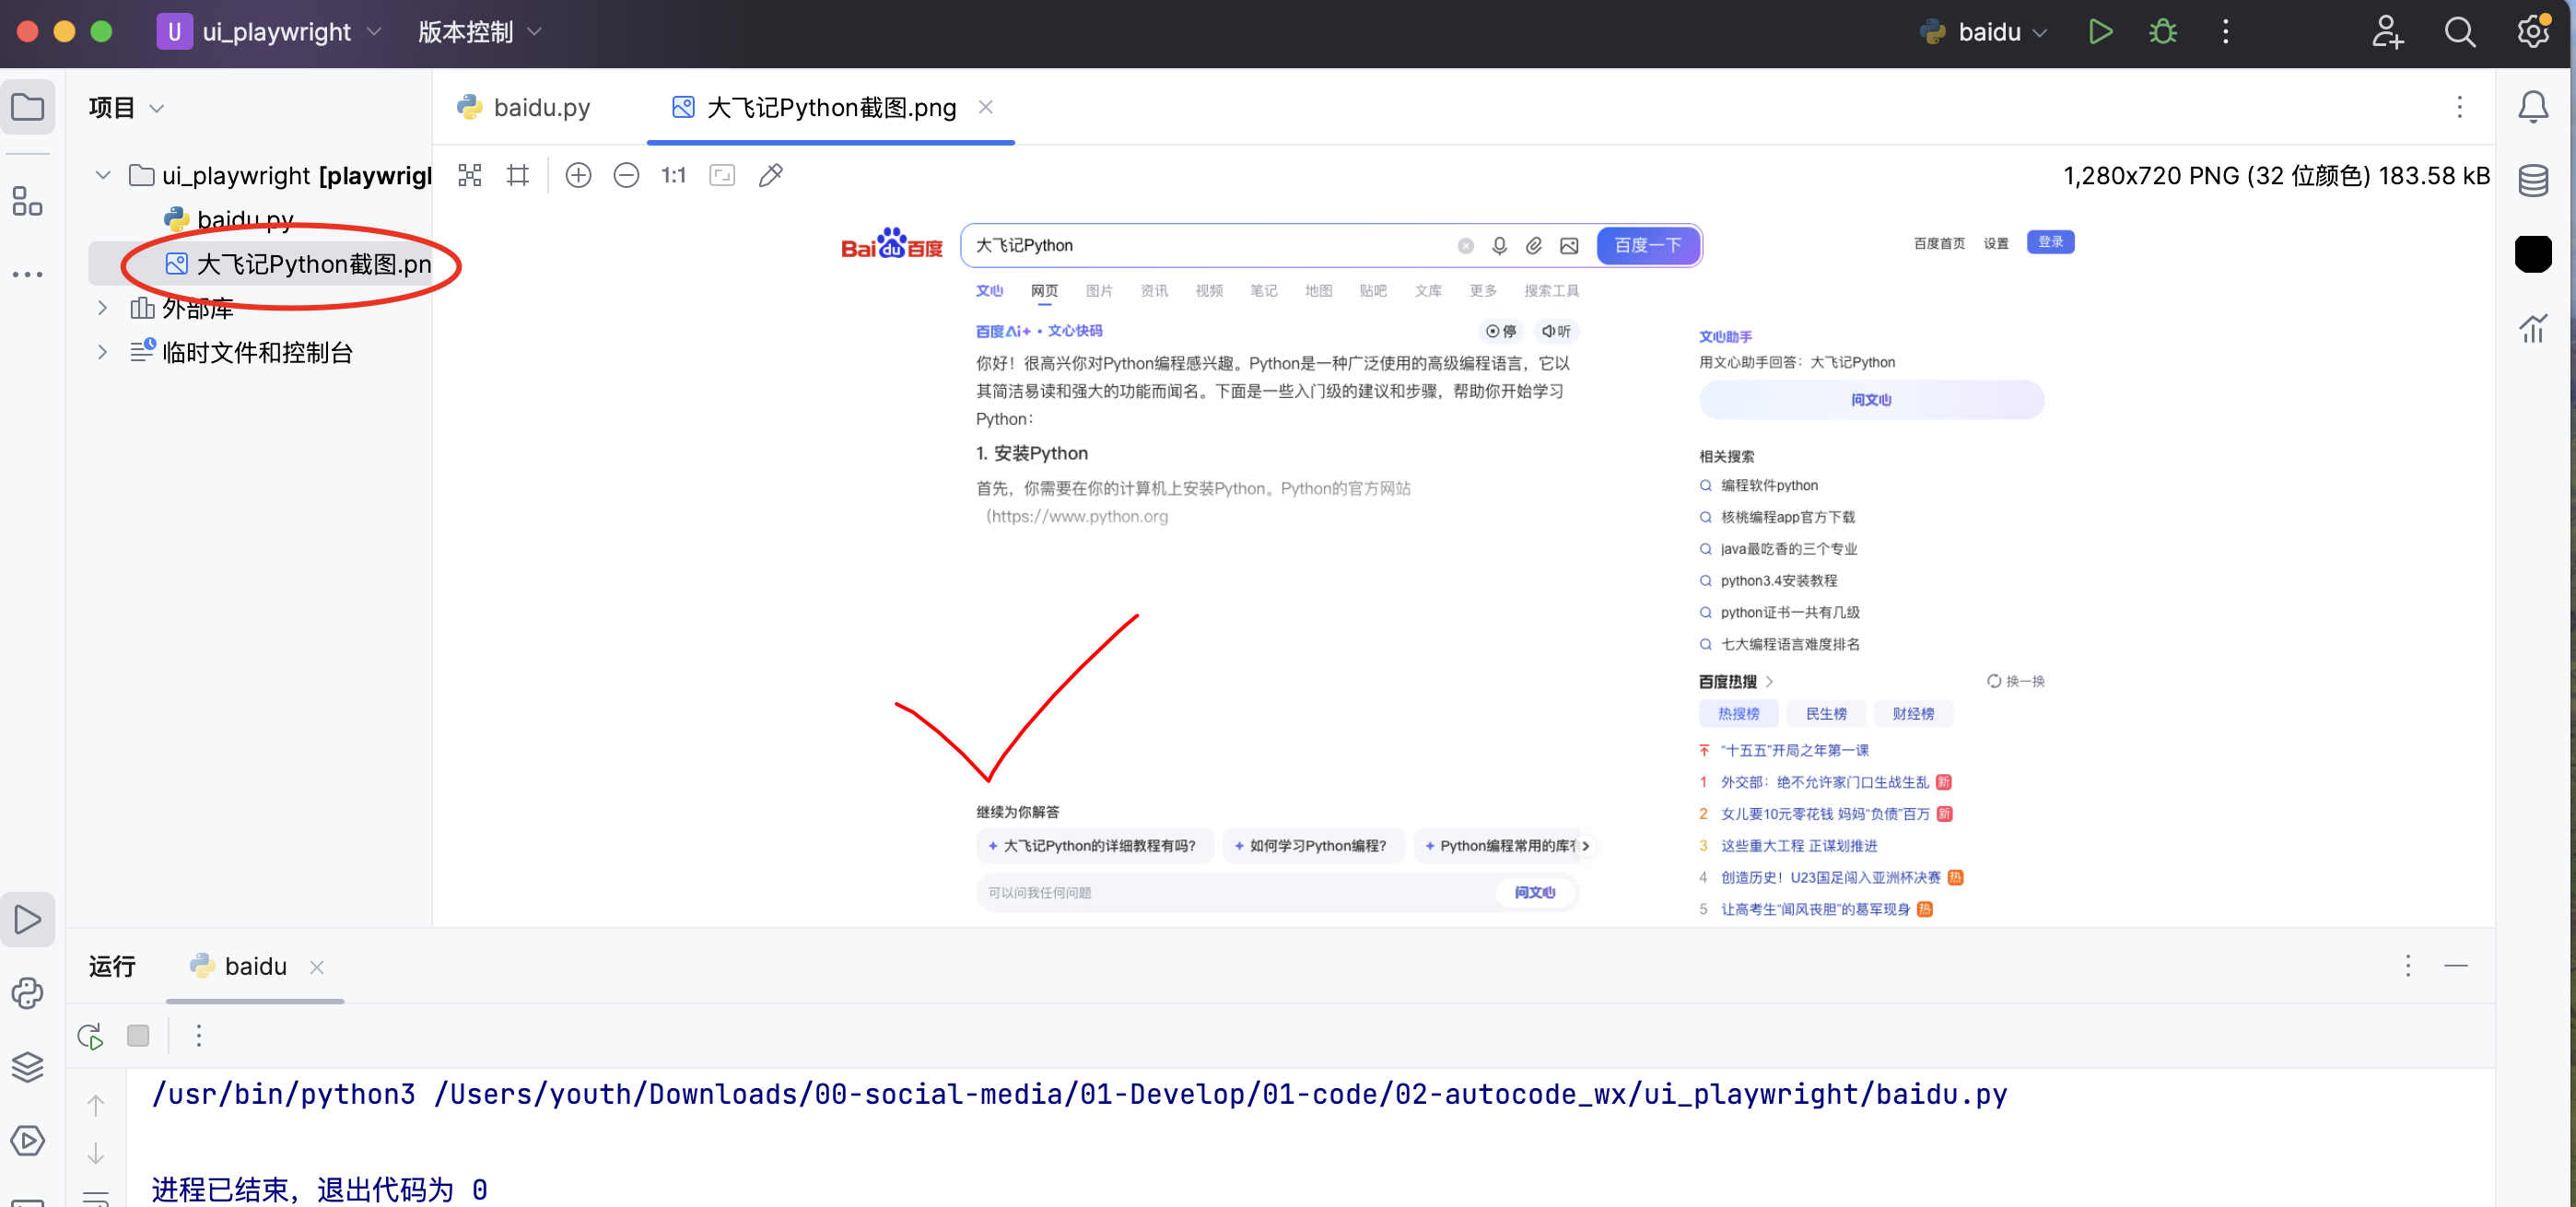Toggle chessboard background in image viewer
The width and height of the screenshot is (2576, 1207).
pyautogui.click(x=470, y=176)
